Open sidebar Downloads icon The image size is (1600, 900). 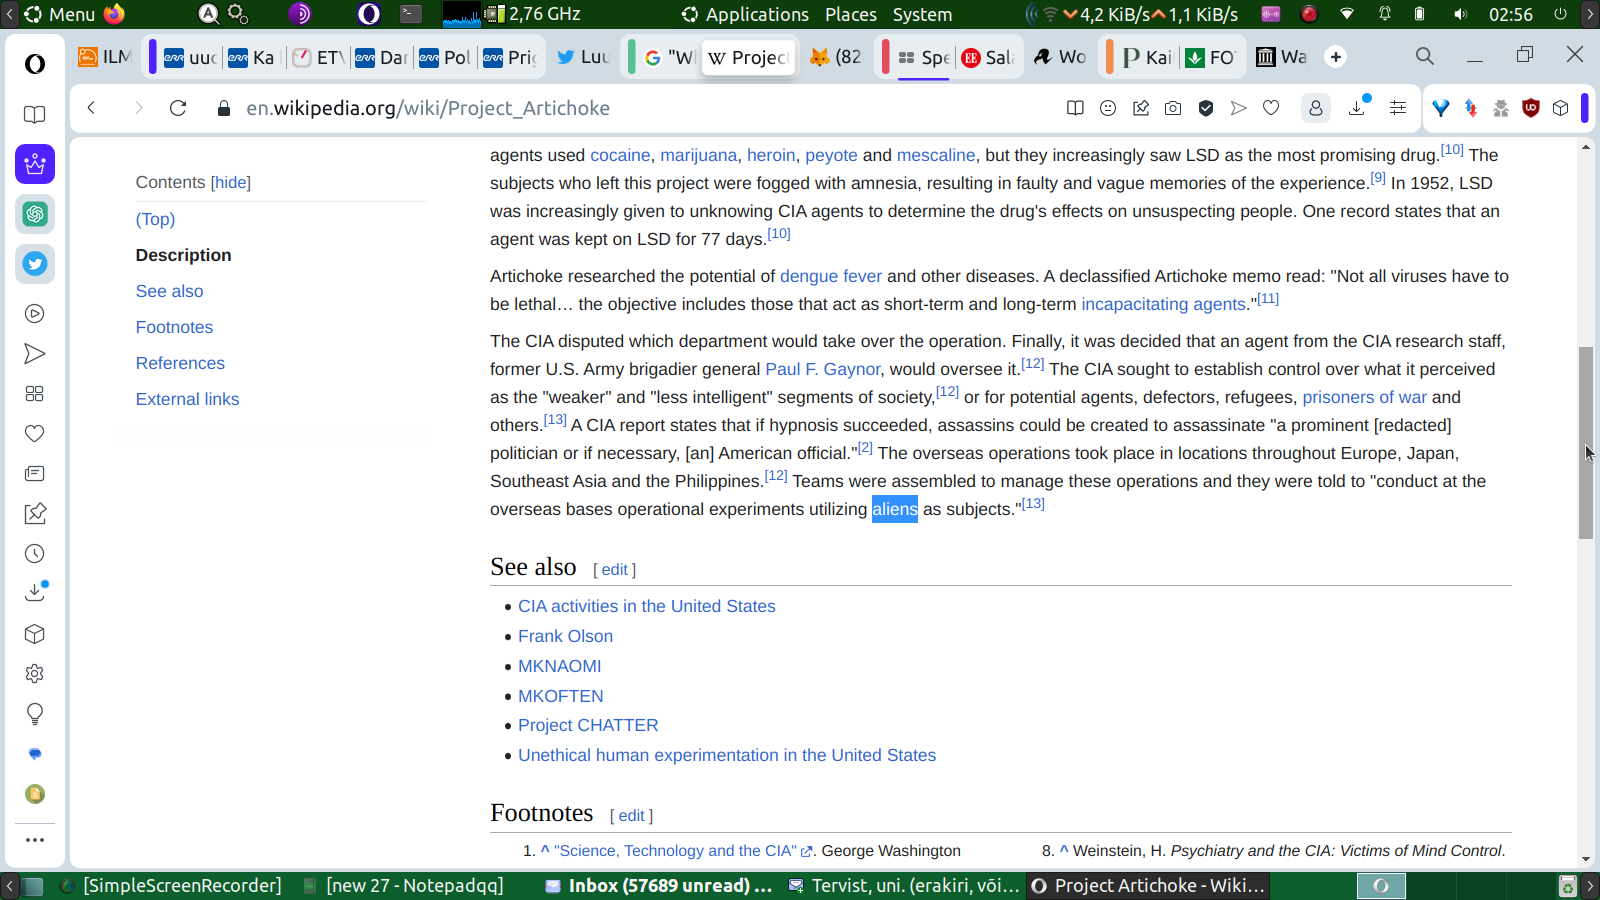tap(35, 592)
